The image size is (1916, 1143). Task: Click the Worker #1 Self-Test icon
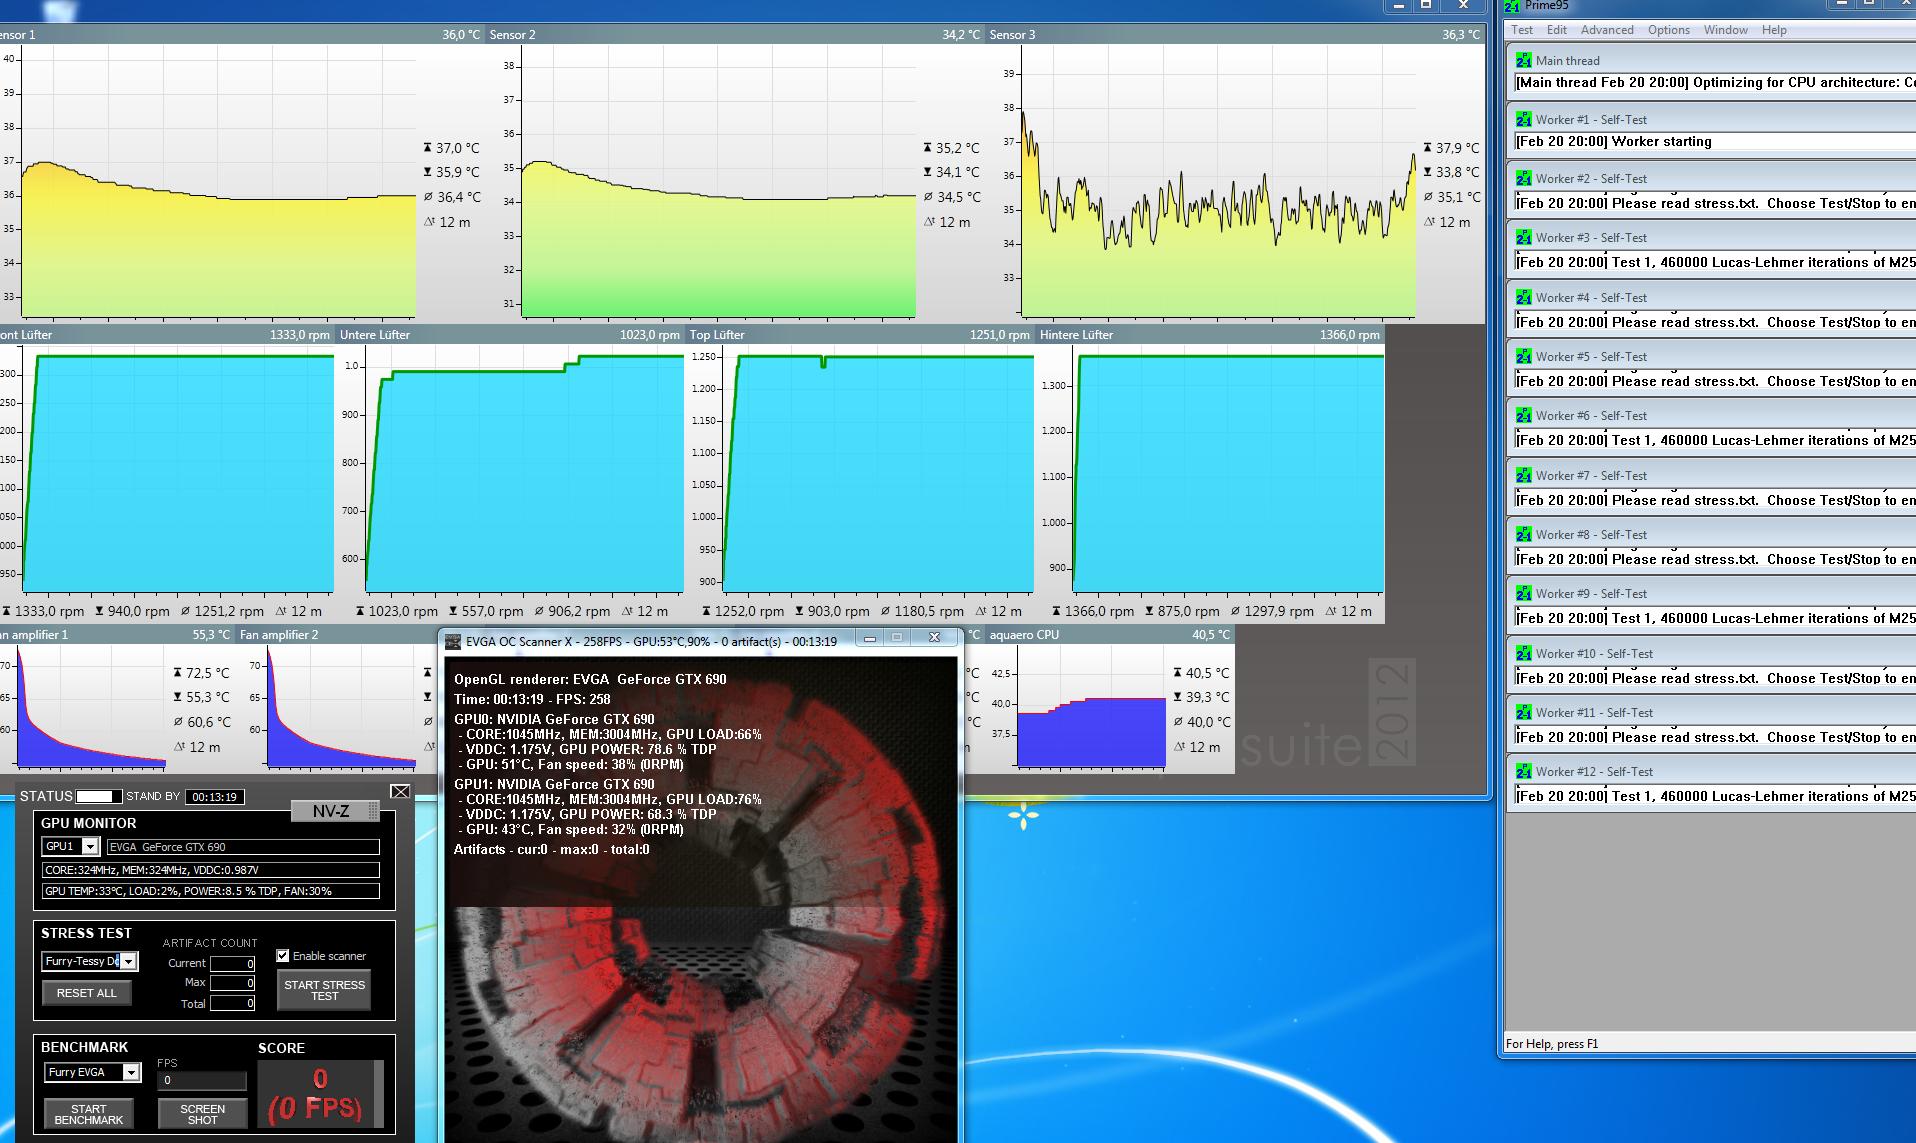1523,119
